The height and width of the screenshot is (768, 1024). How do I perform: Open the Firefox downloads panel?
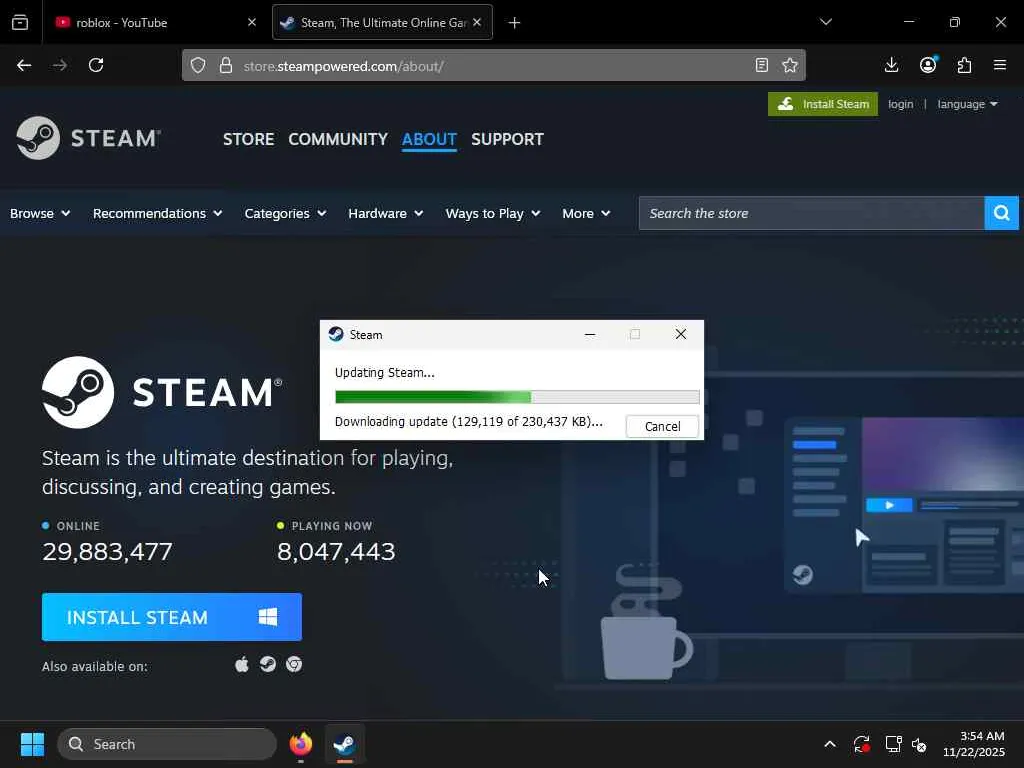point(891,65)
